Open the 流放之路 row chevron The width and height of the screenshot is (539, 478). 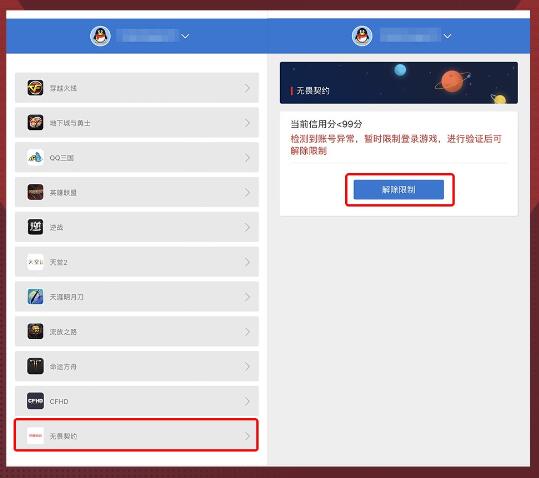[247, 332]
